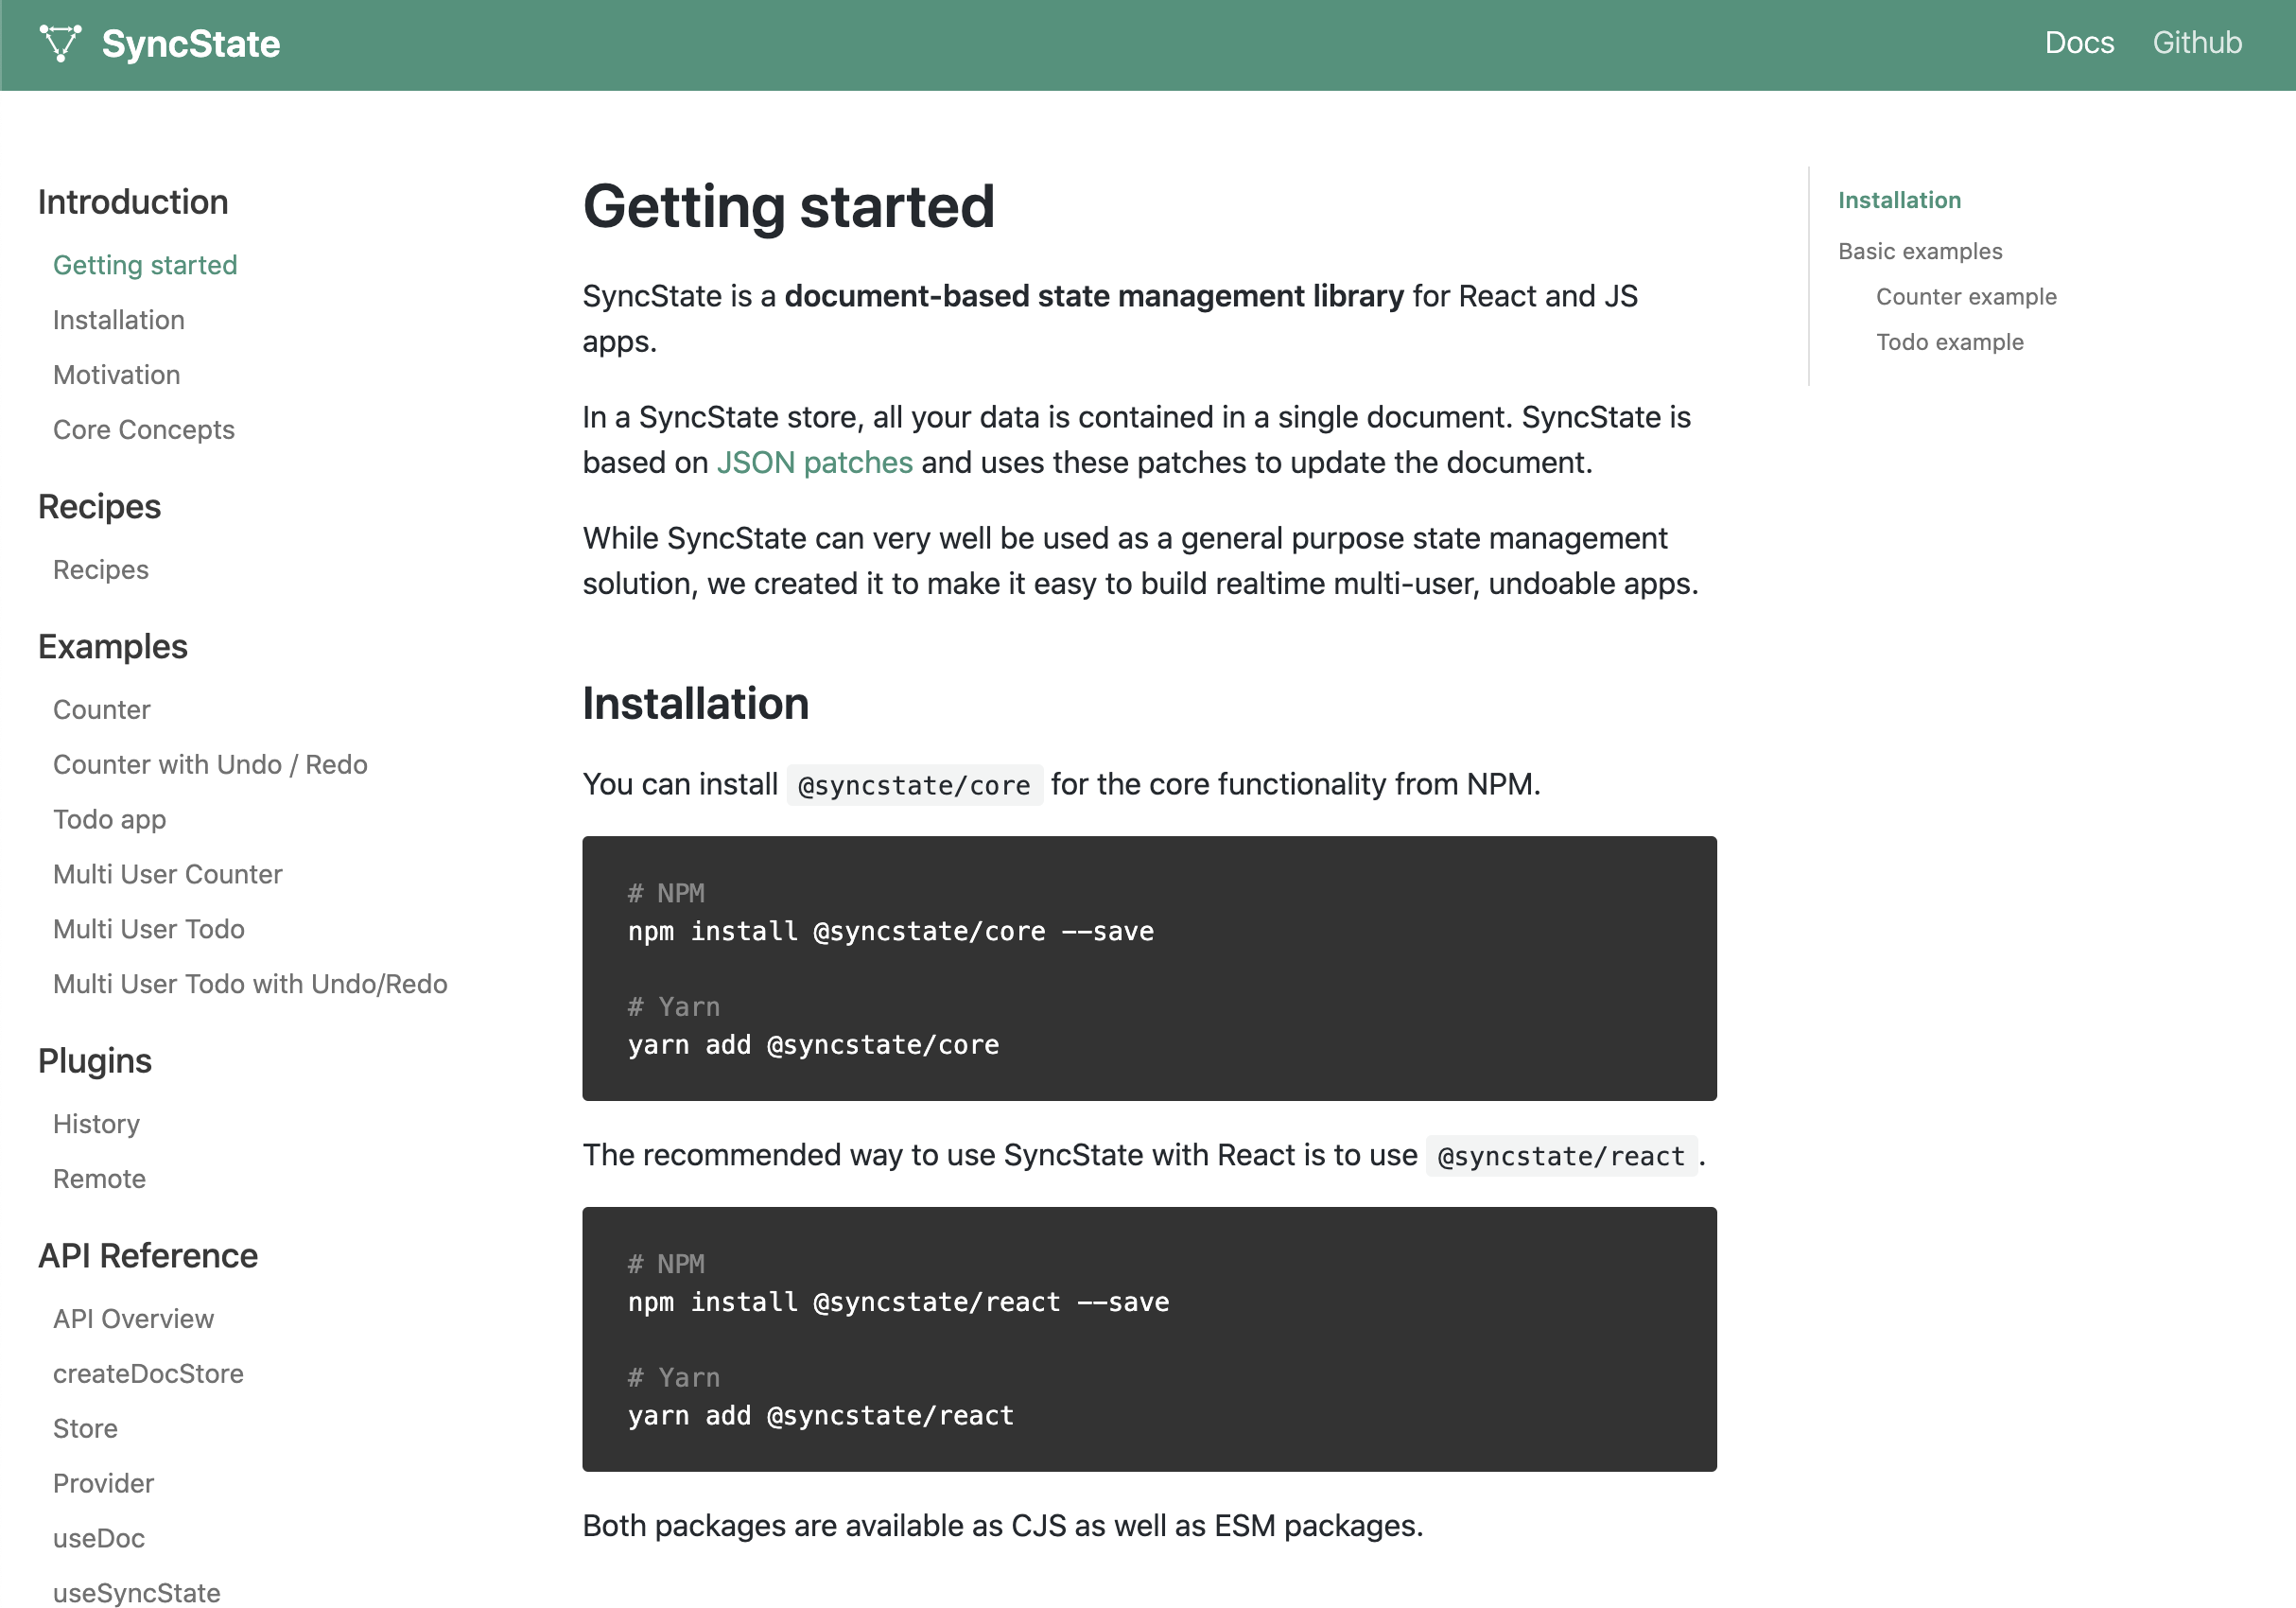Click the SyncState logo icon
Screen dimensions: 2296x1608
pyautogui.click(x=59, y=44)
